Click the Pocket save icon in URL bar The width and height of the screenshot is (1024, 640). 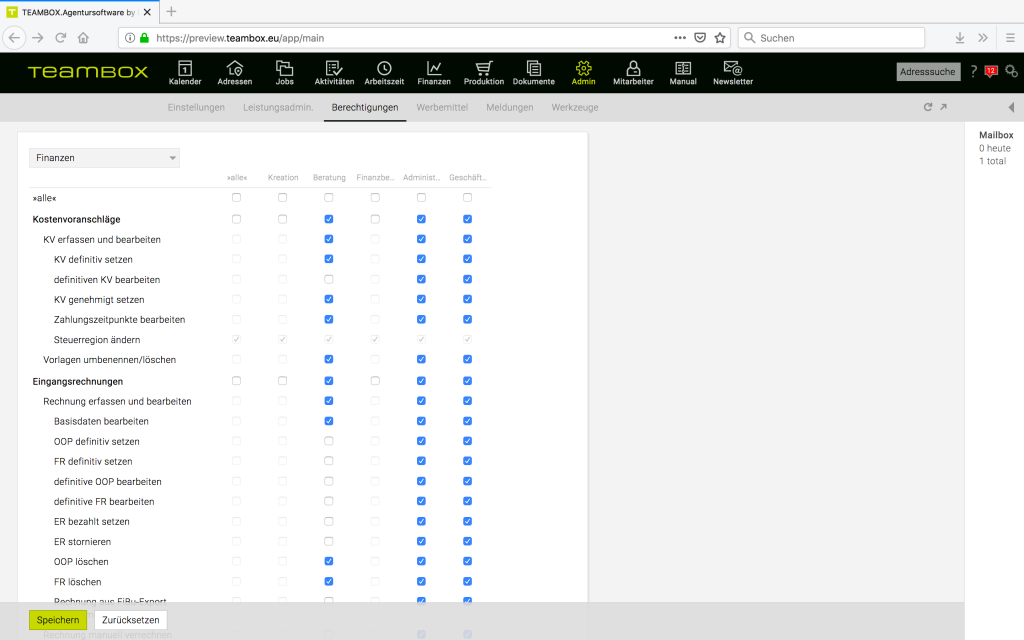[x=700, y=38]
